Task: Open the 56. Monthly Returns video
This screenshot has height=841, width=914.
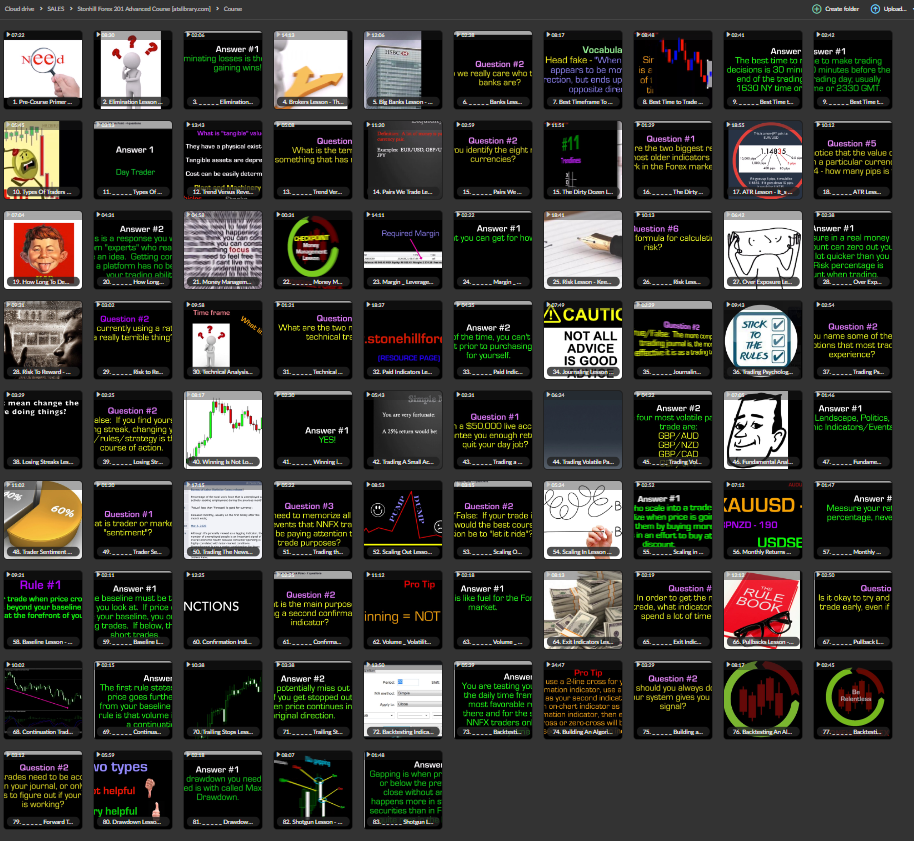Action: [760, 518]
